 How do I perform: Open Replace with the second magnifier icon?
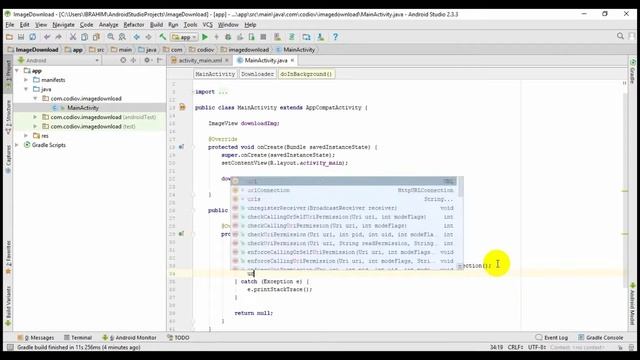tap(122, 37)
